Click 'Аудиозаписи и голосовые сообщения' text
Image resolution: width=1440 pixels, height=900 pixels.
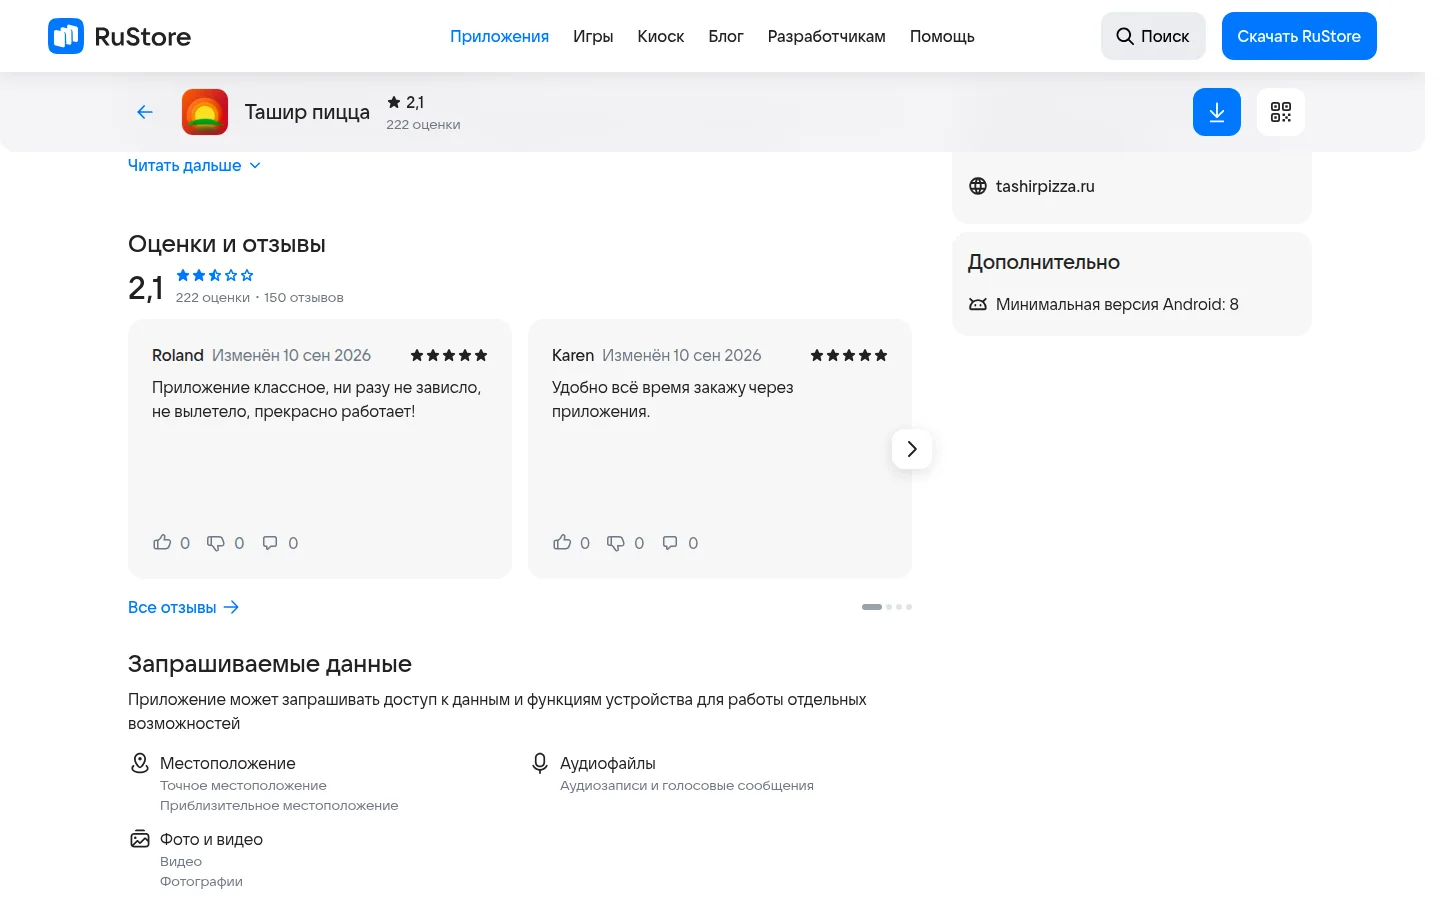point(687,786)
